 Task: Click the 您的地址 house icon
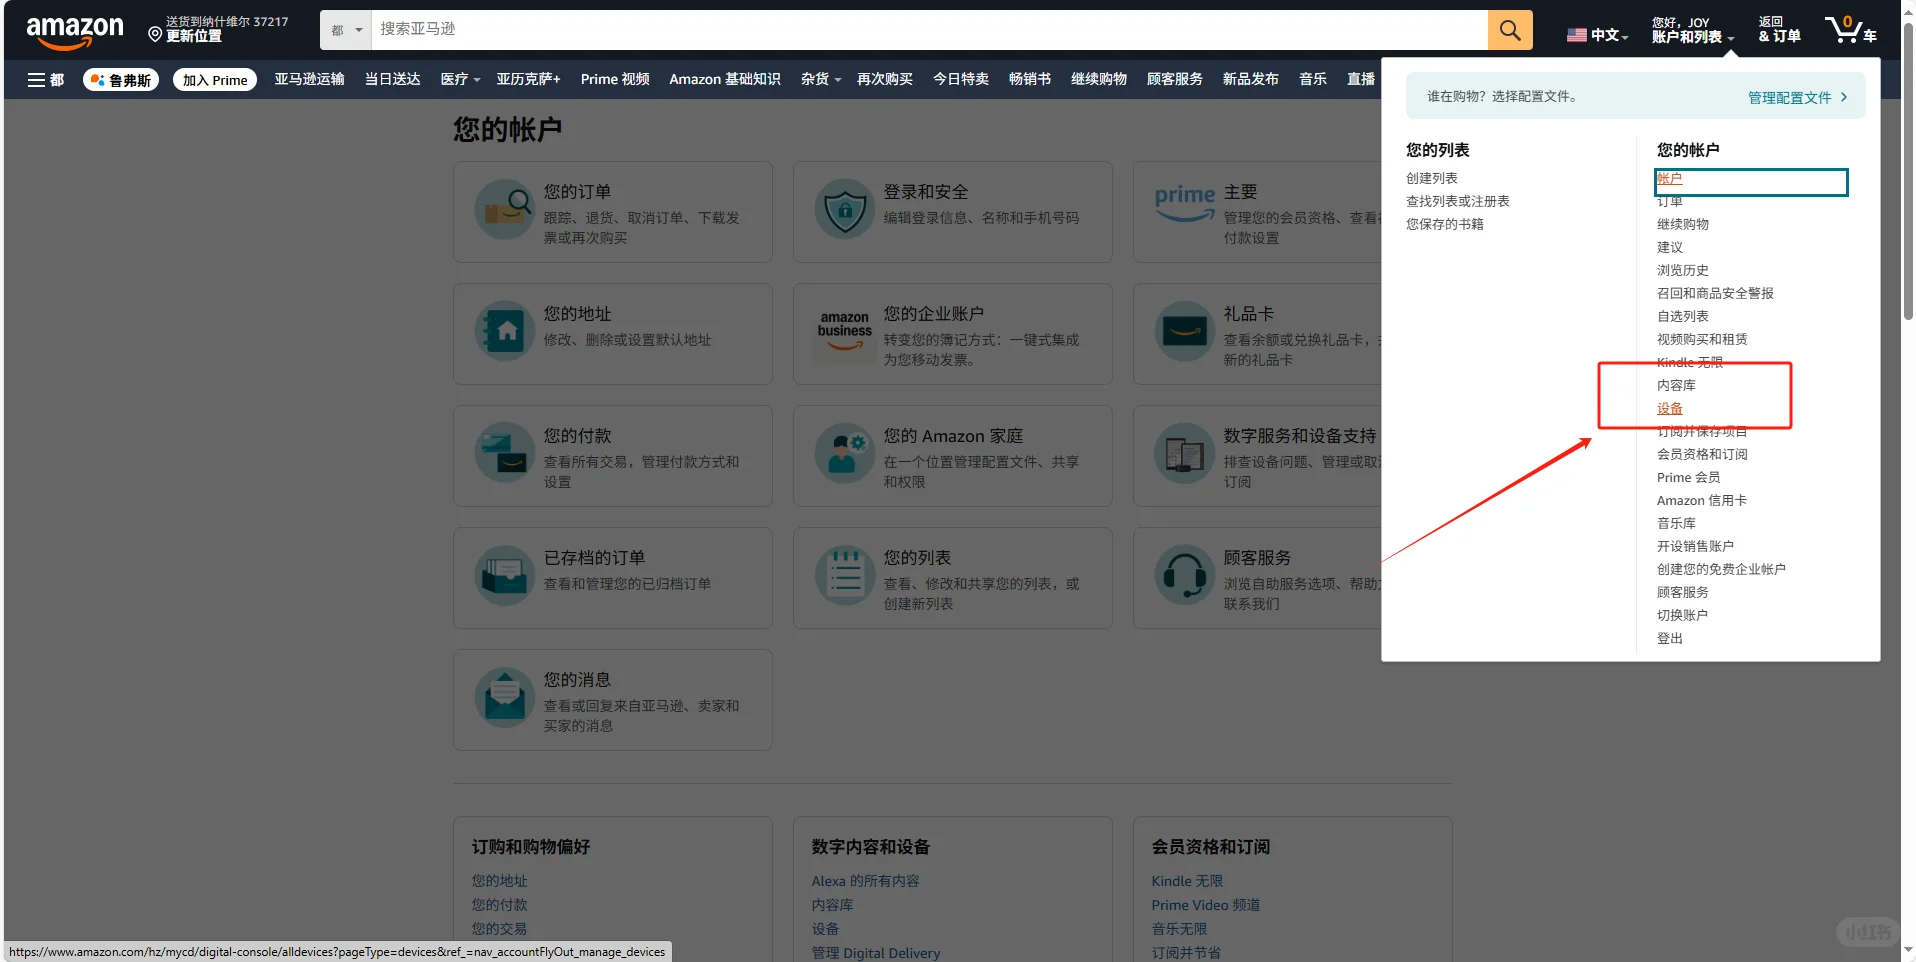coord(505,332)
